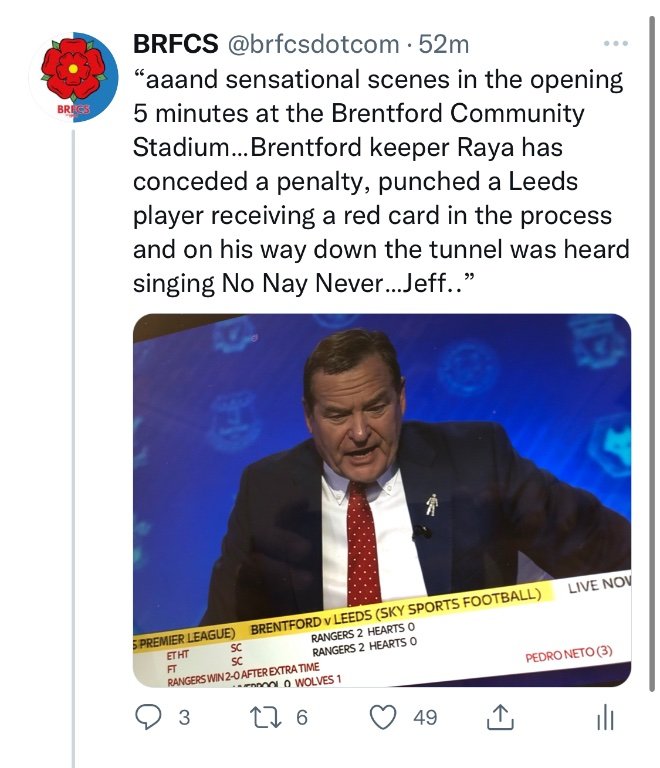Image resolution: width=660 pixels, height=768 pixels.
Task: Click the LIVE NOW label in photo
Action: [598, 586]
